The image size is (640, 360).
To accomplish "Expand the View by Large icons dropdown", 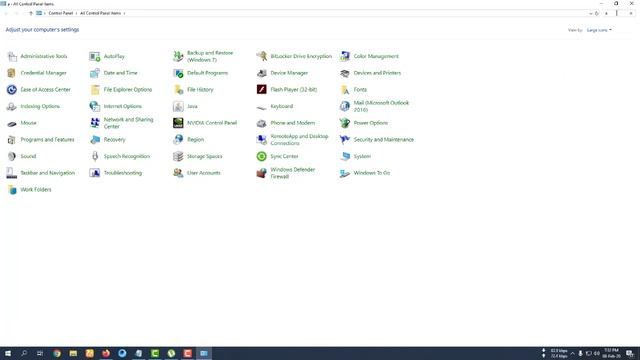I will coord(599,30).
